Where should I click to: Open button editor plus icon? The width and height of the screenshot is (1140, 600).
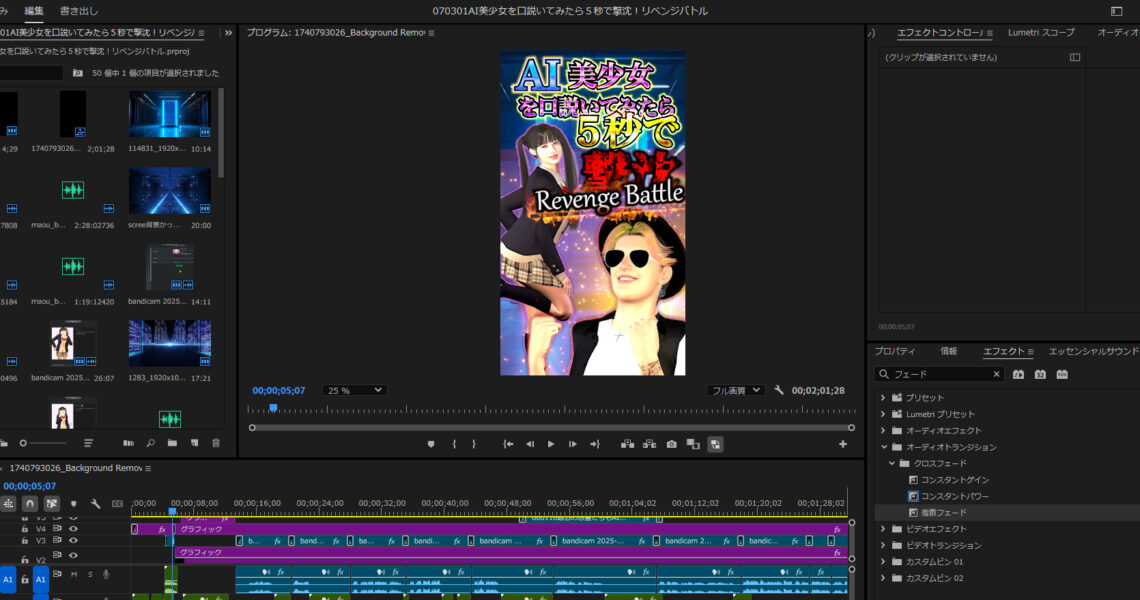843,444
